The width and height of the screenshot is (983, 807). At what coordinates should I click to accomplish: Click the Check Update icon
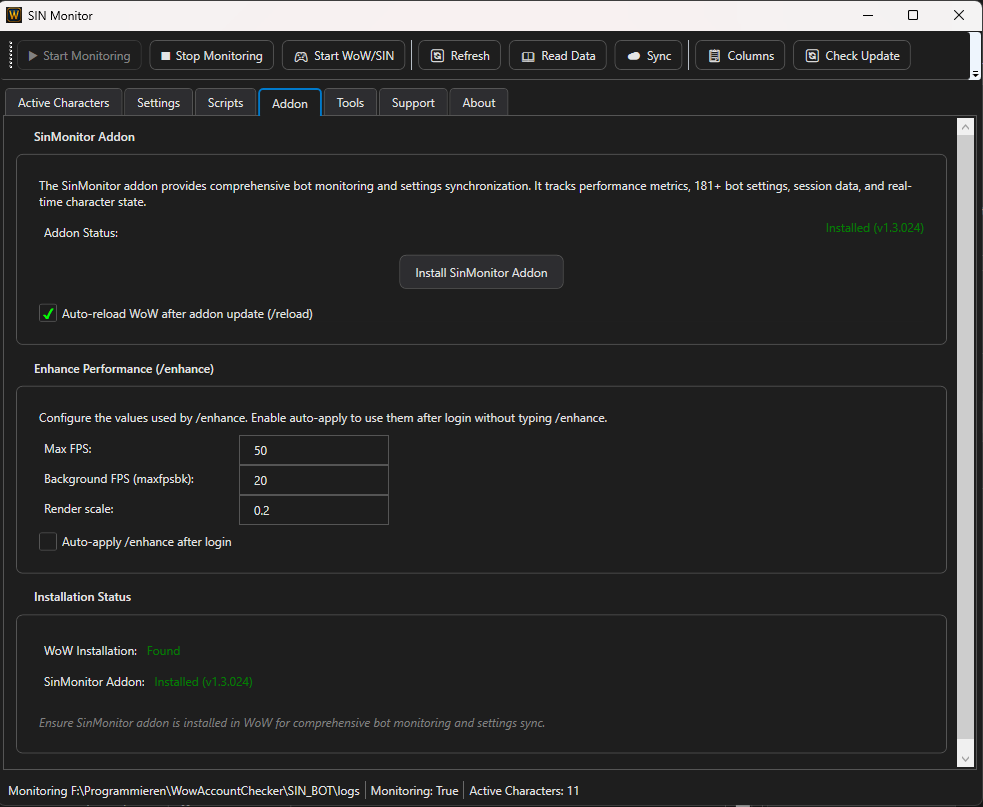click(810, 55)
